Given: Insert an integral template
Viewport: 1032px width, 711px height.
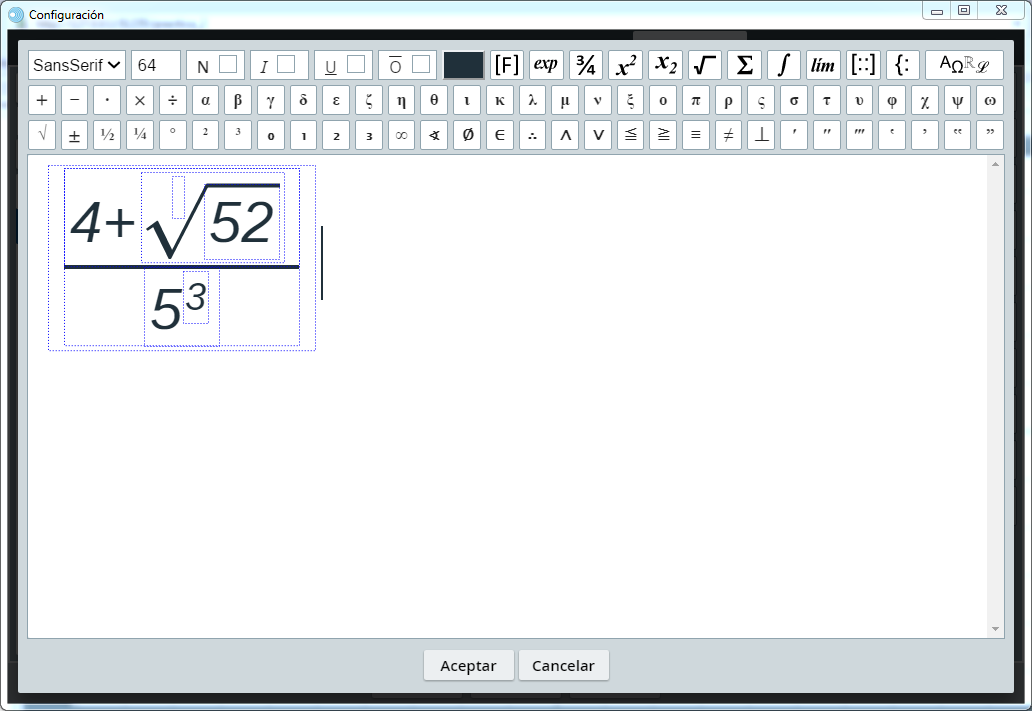Looking at the screenshot, I should click(x=784, y=65).
